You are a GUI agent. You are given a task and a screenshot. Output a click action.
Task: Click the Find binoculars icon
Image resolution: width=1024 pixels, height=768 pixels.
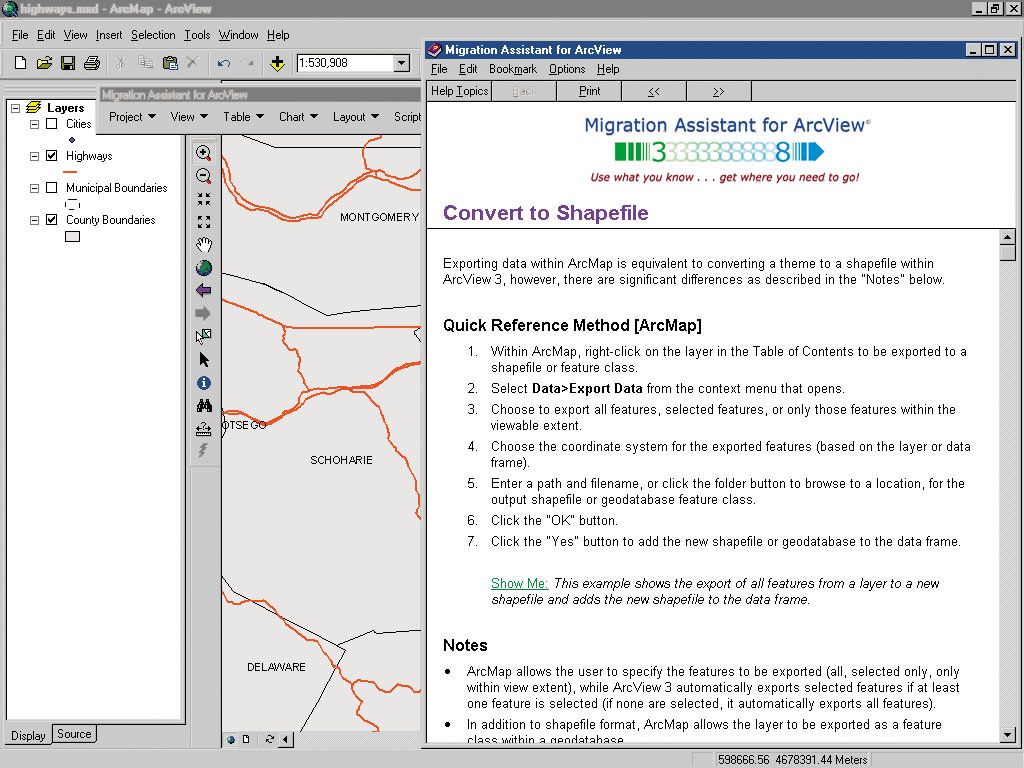204,406
